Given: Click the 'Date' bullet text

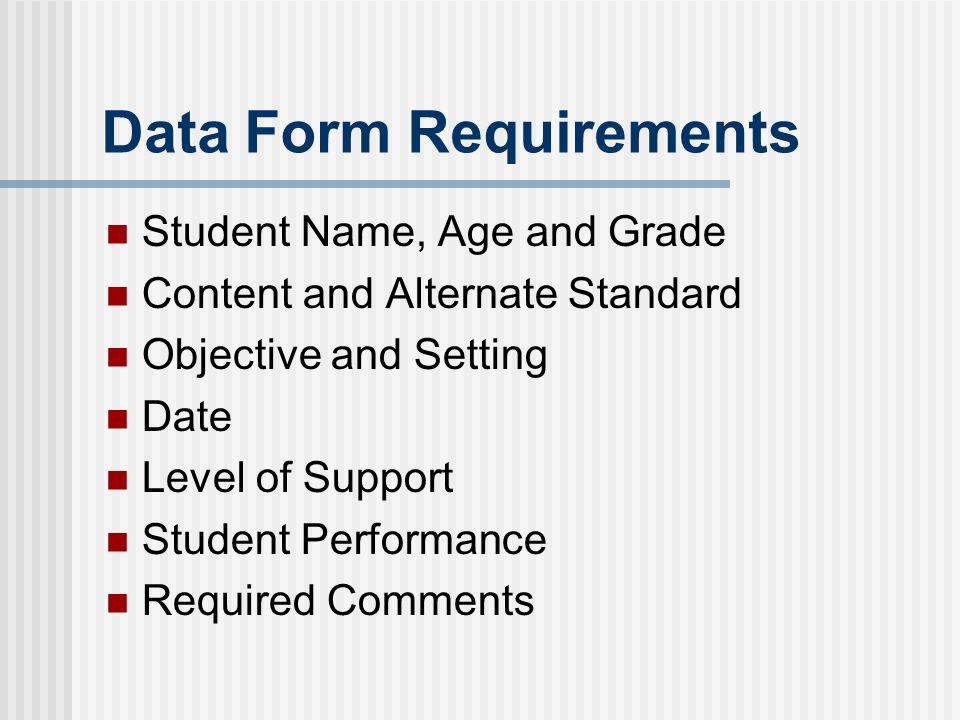Looking at the screenshot, I should coord(187,417).
